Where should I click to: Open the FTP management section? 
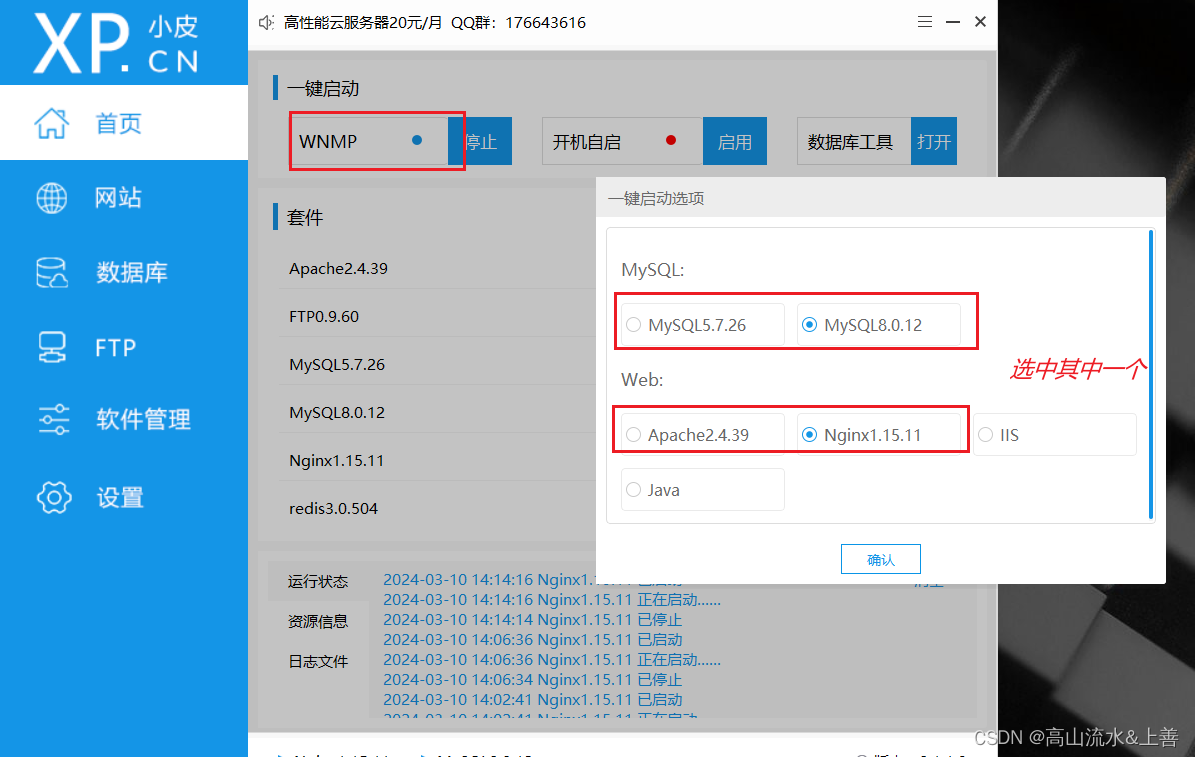115,347
